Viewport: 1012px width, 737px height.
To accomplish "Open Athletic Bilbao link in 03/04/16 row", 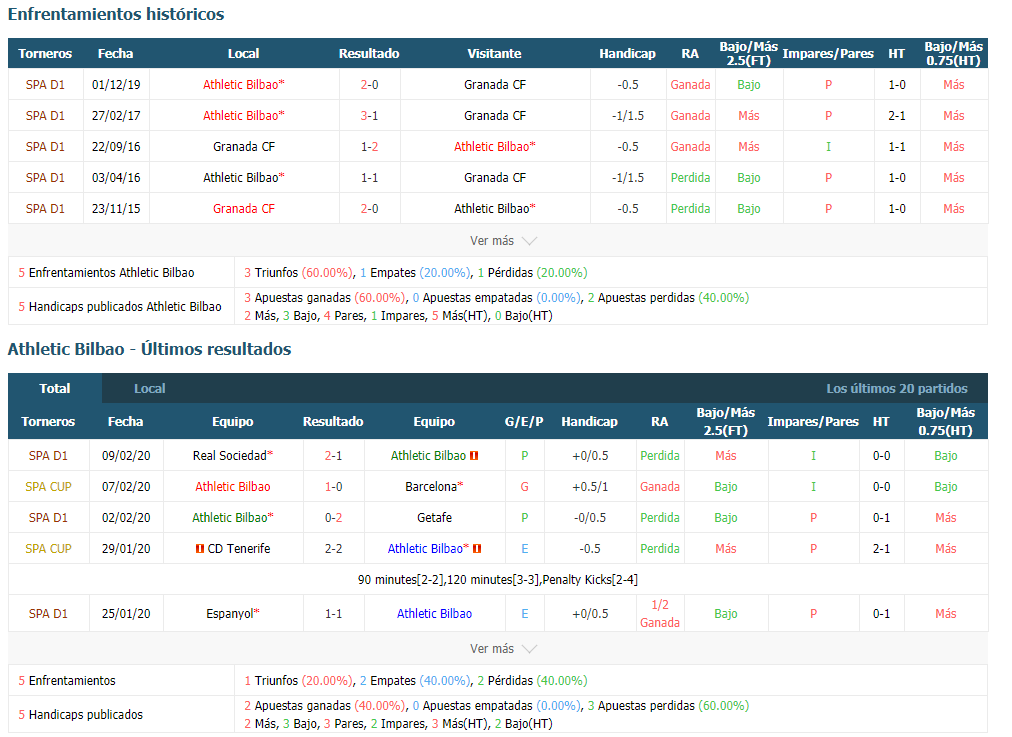I will [243, 177].
